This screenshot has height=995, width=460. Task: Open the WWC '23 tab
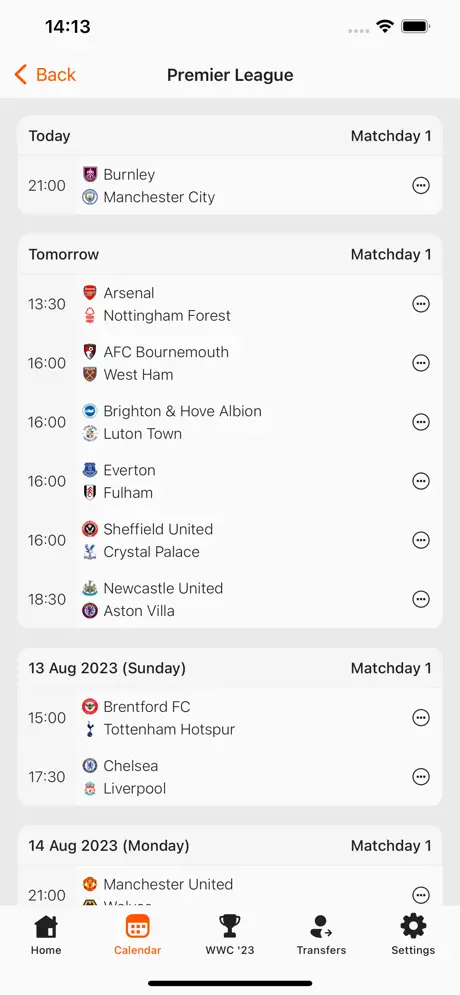point(230,935)
